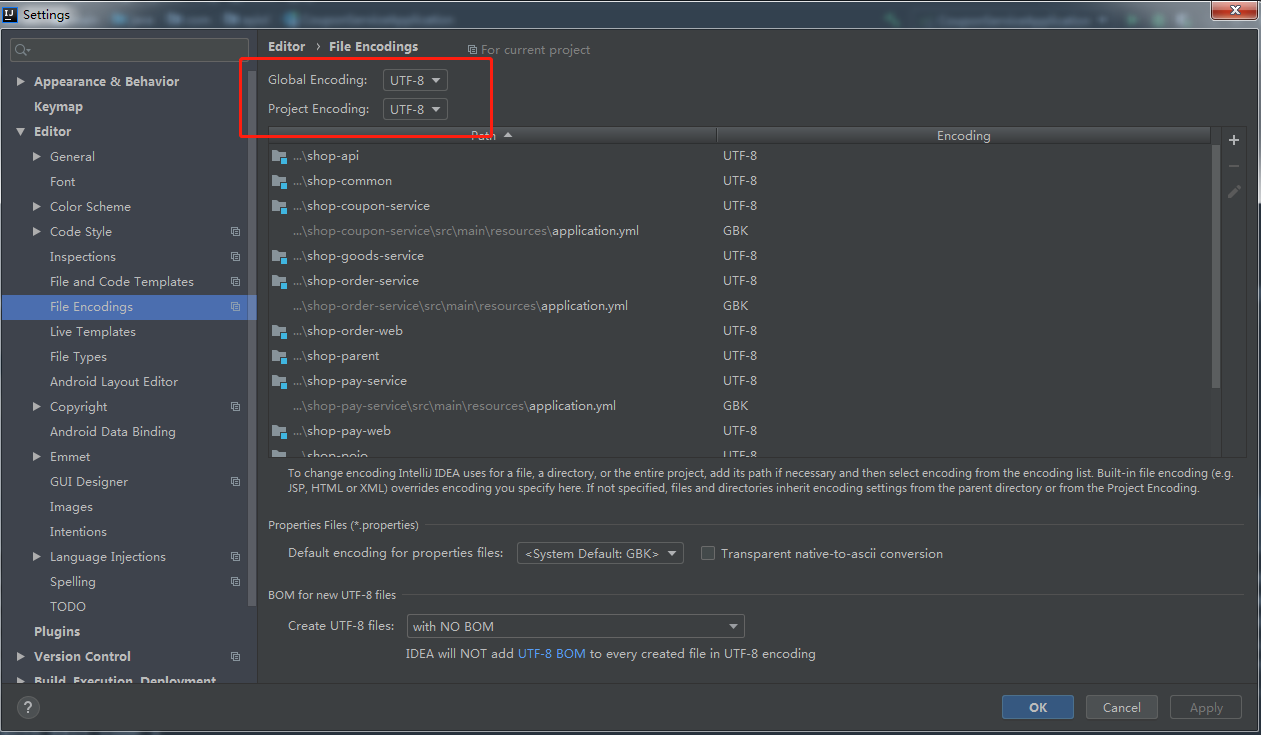
Task: Click the settings-copy icon beside Code Style
Action: 235,231
